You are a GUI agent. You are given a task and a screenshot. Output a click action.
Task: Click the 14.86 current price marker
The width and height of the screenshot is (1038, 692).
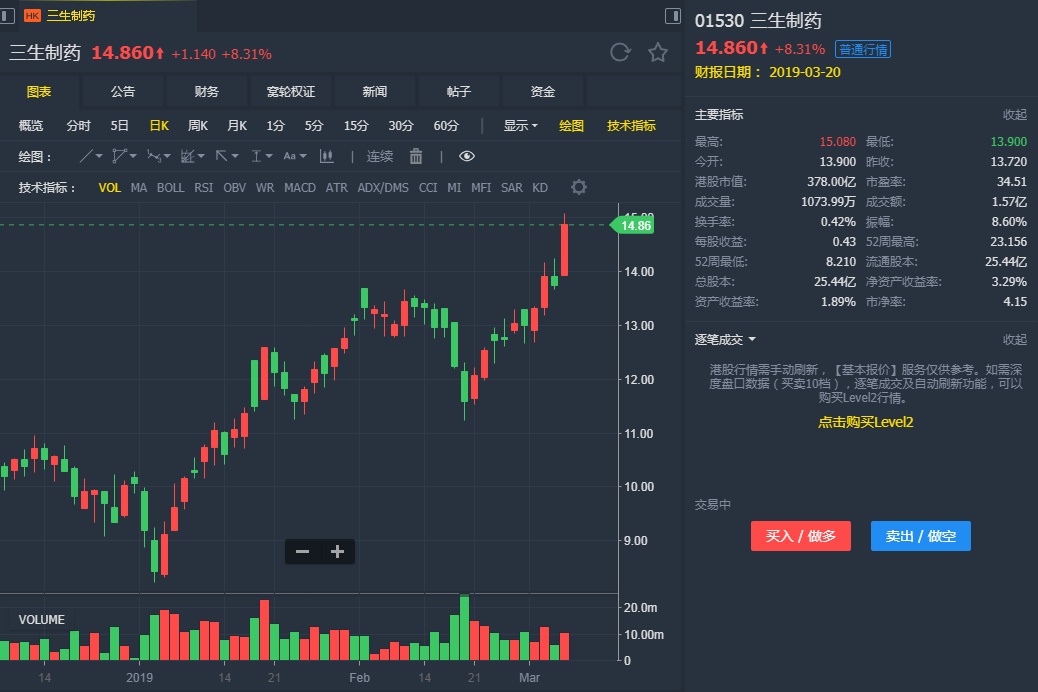(x=635, y=226)
